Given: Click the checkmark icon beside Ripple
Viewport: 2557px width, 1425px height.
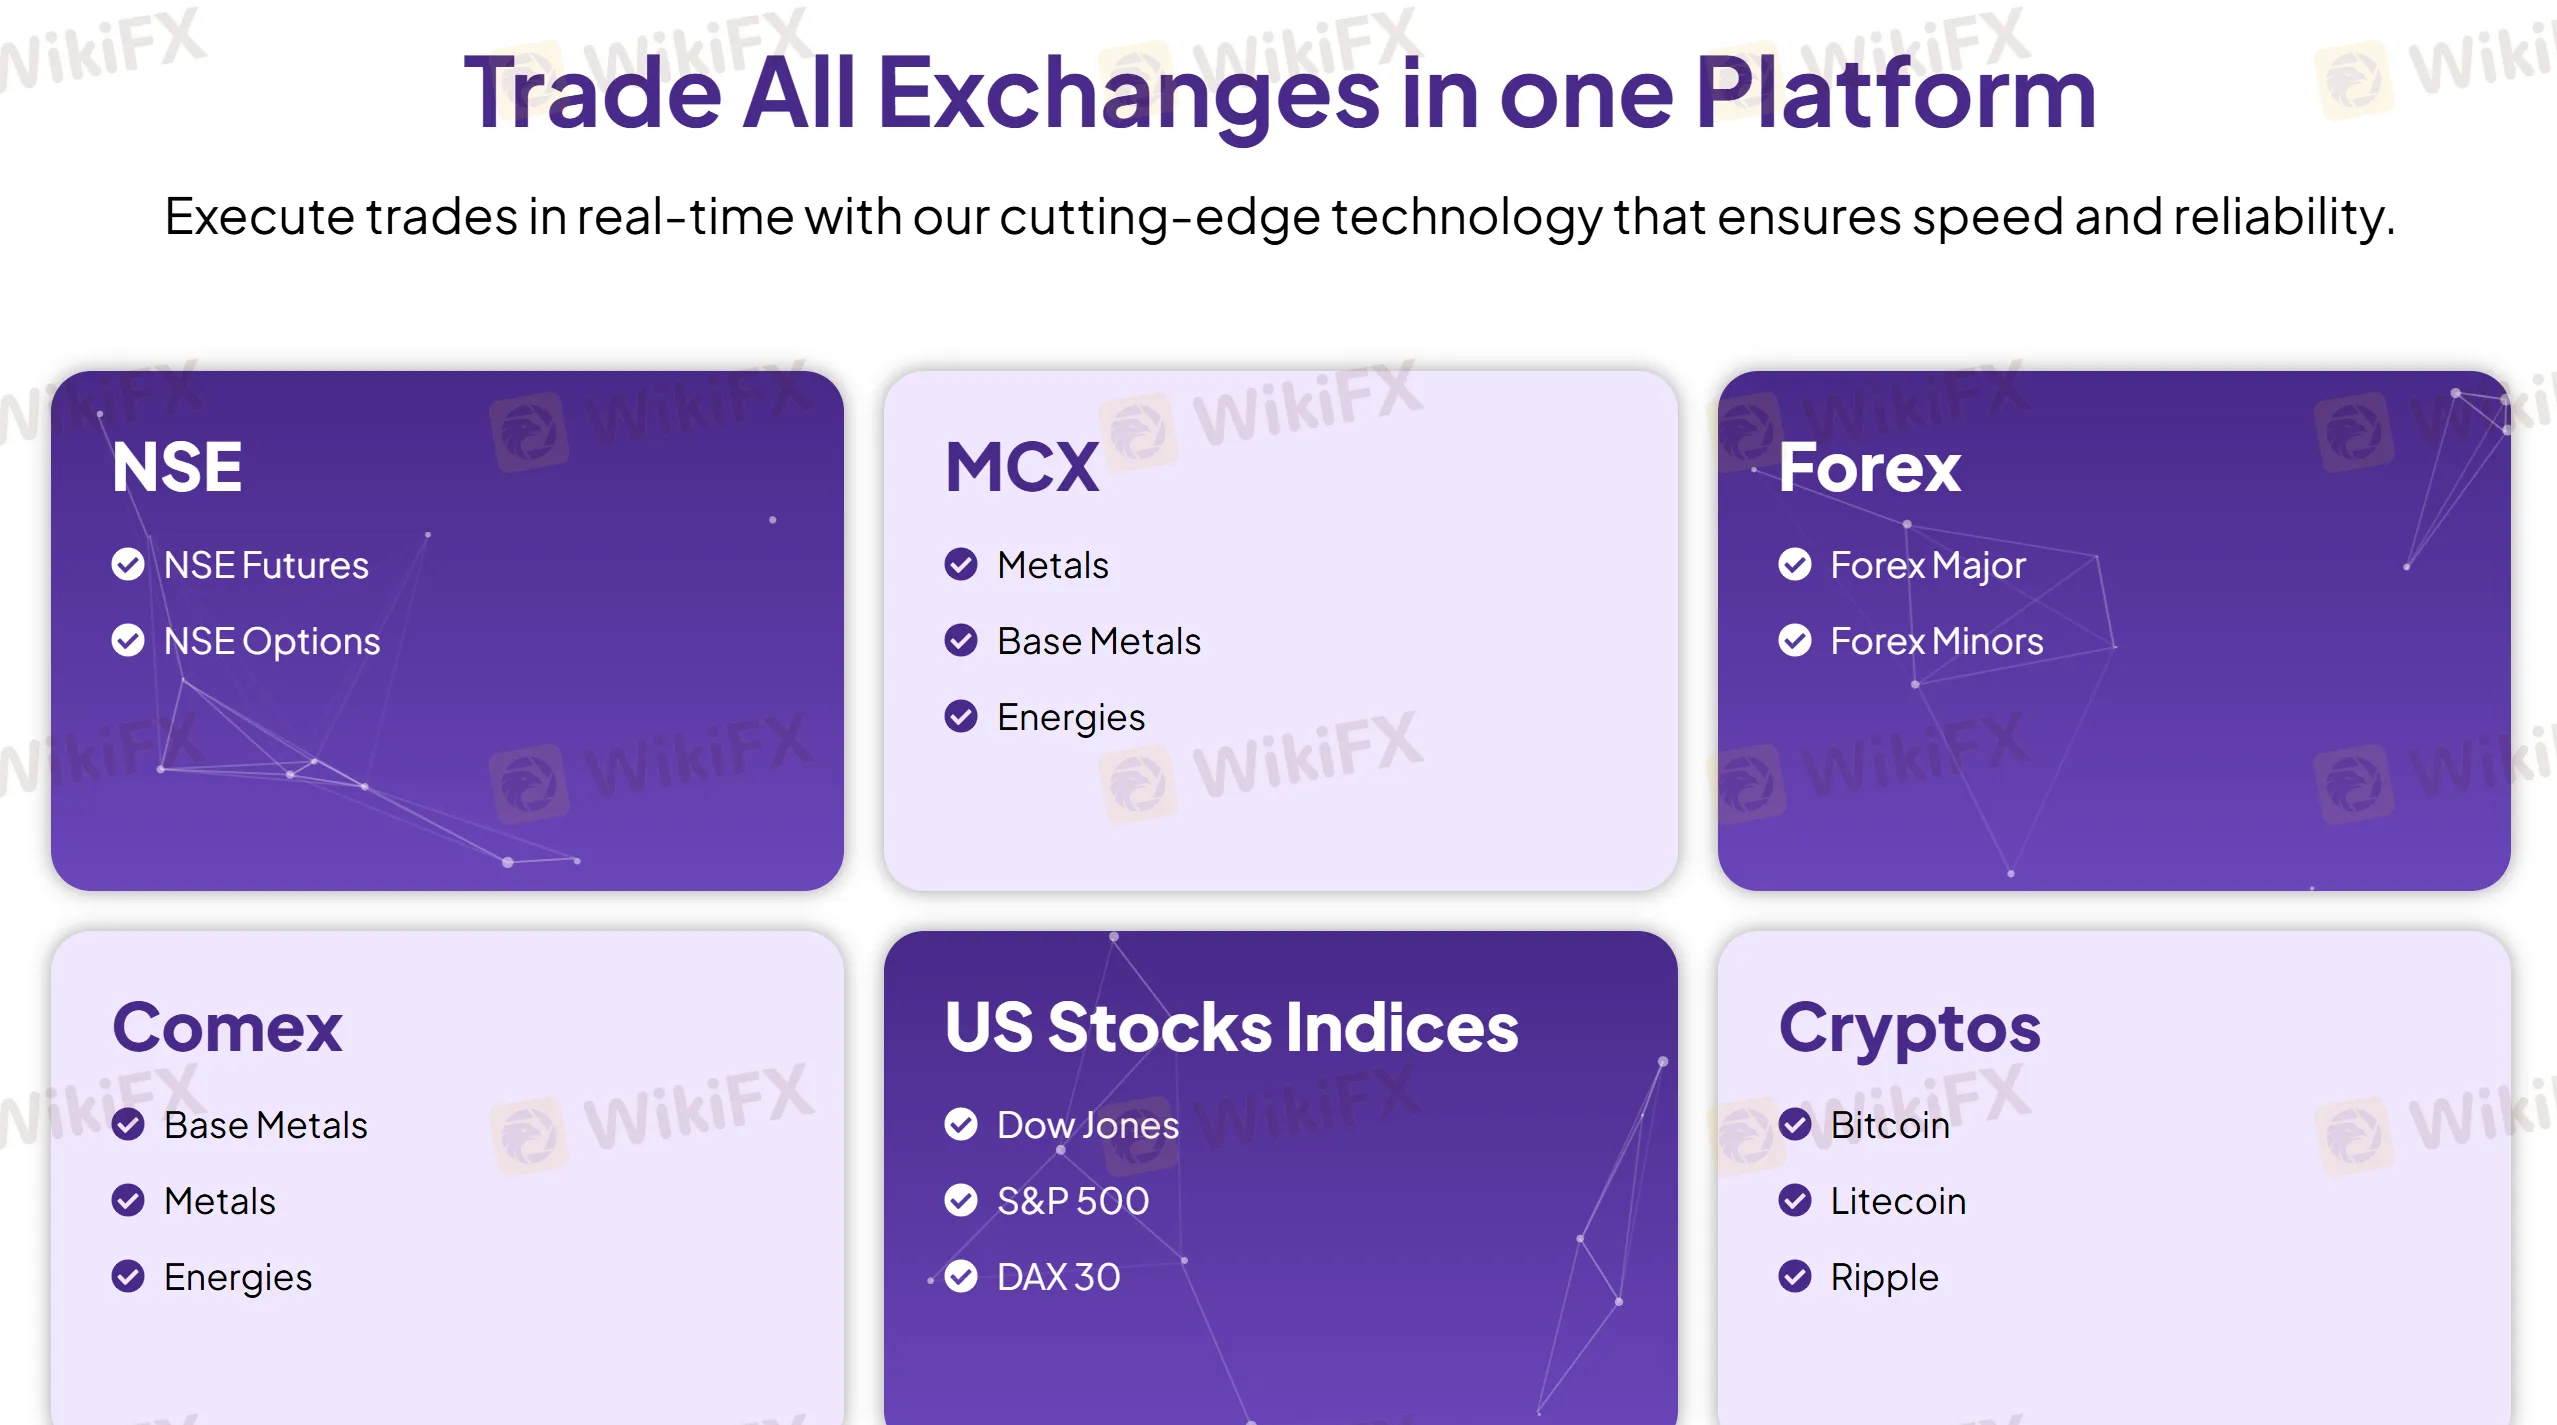Looking at the screenshot, I should [x=1795, y=1277].
